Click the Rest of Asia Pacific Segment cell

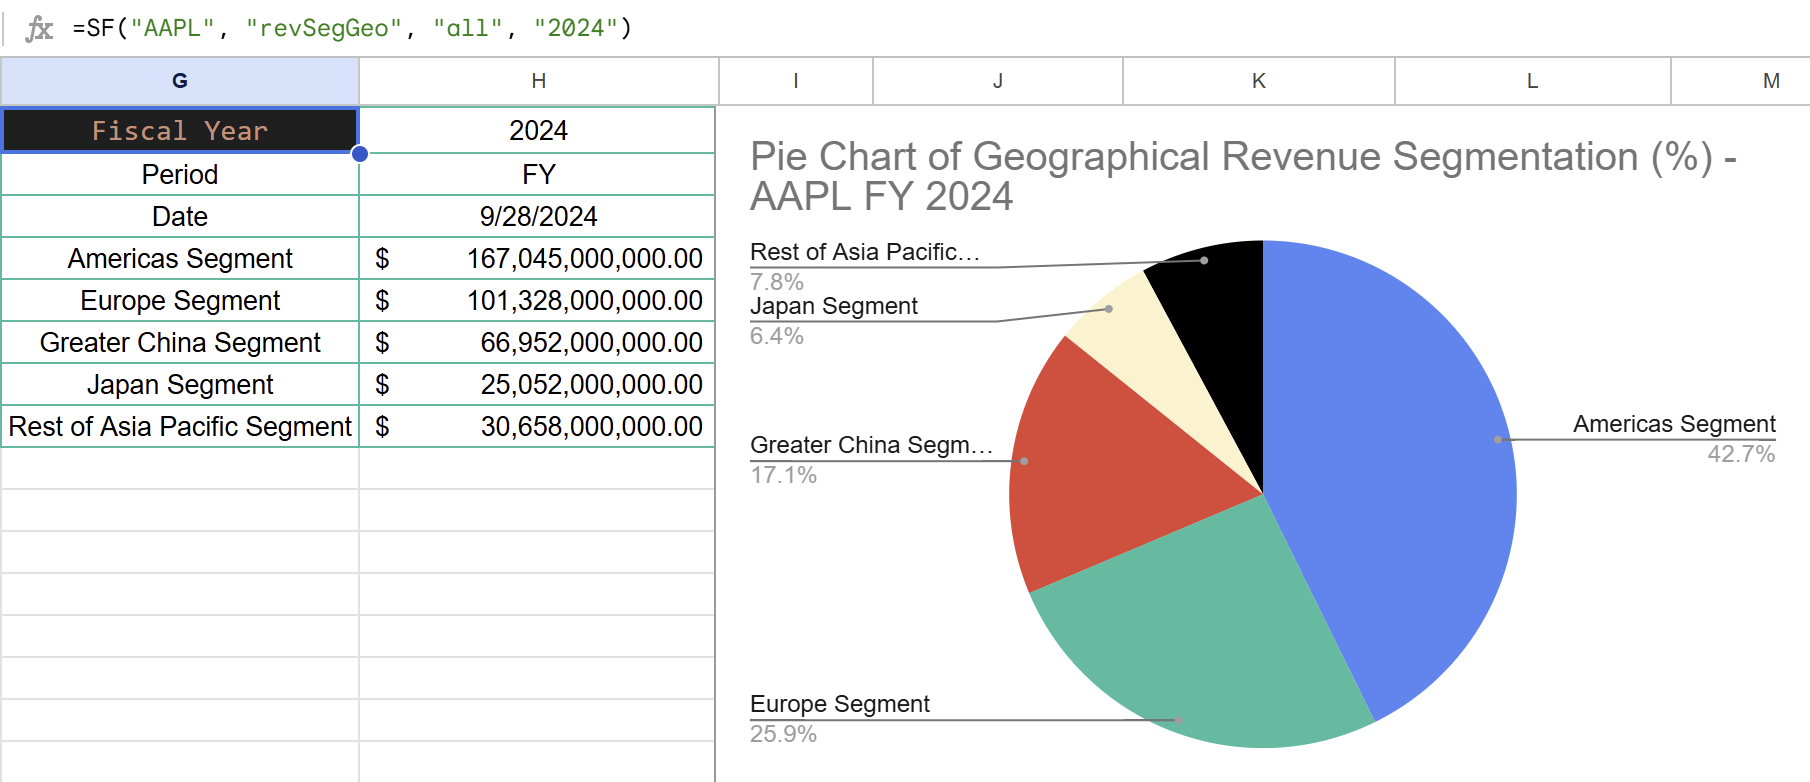coord(180,427)
